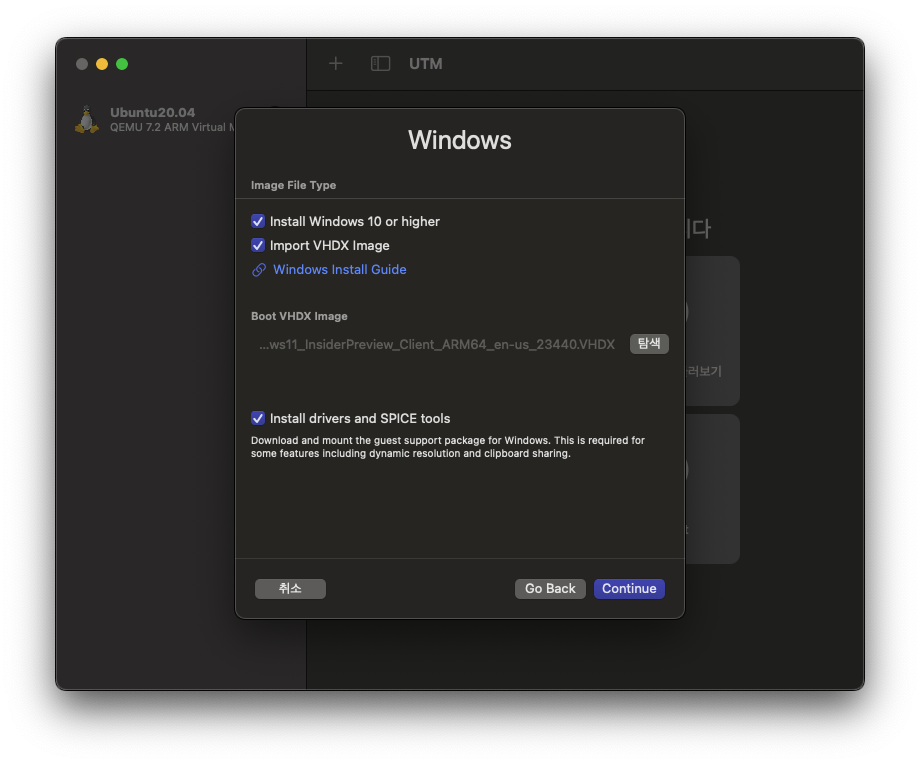The width and height of the screenshot is (920, 764).
Task: Click the link icon beside Windows Install Guide
Action: coord(259,270)
